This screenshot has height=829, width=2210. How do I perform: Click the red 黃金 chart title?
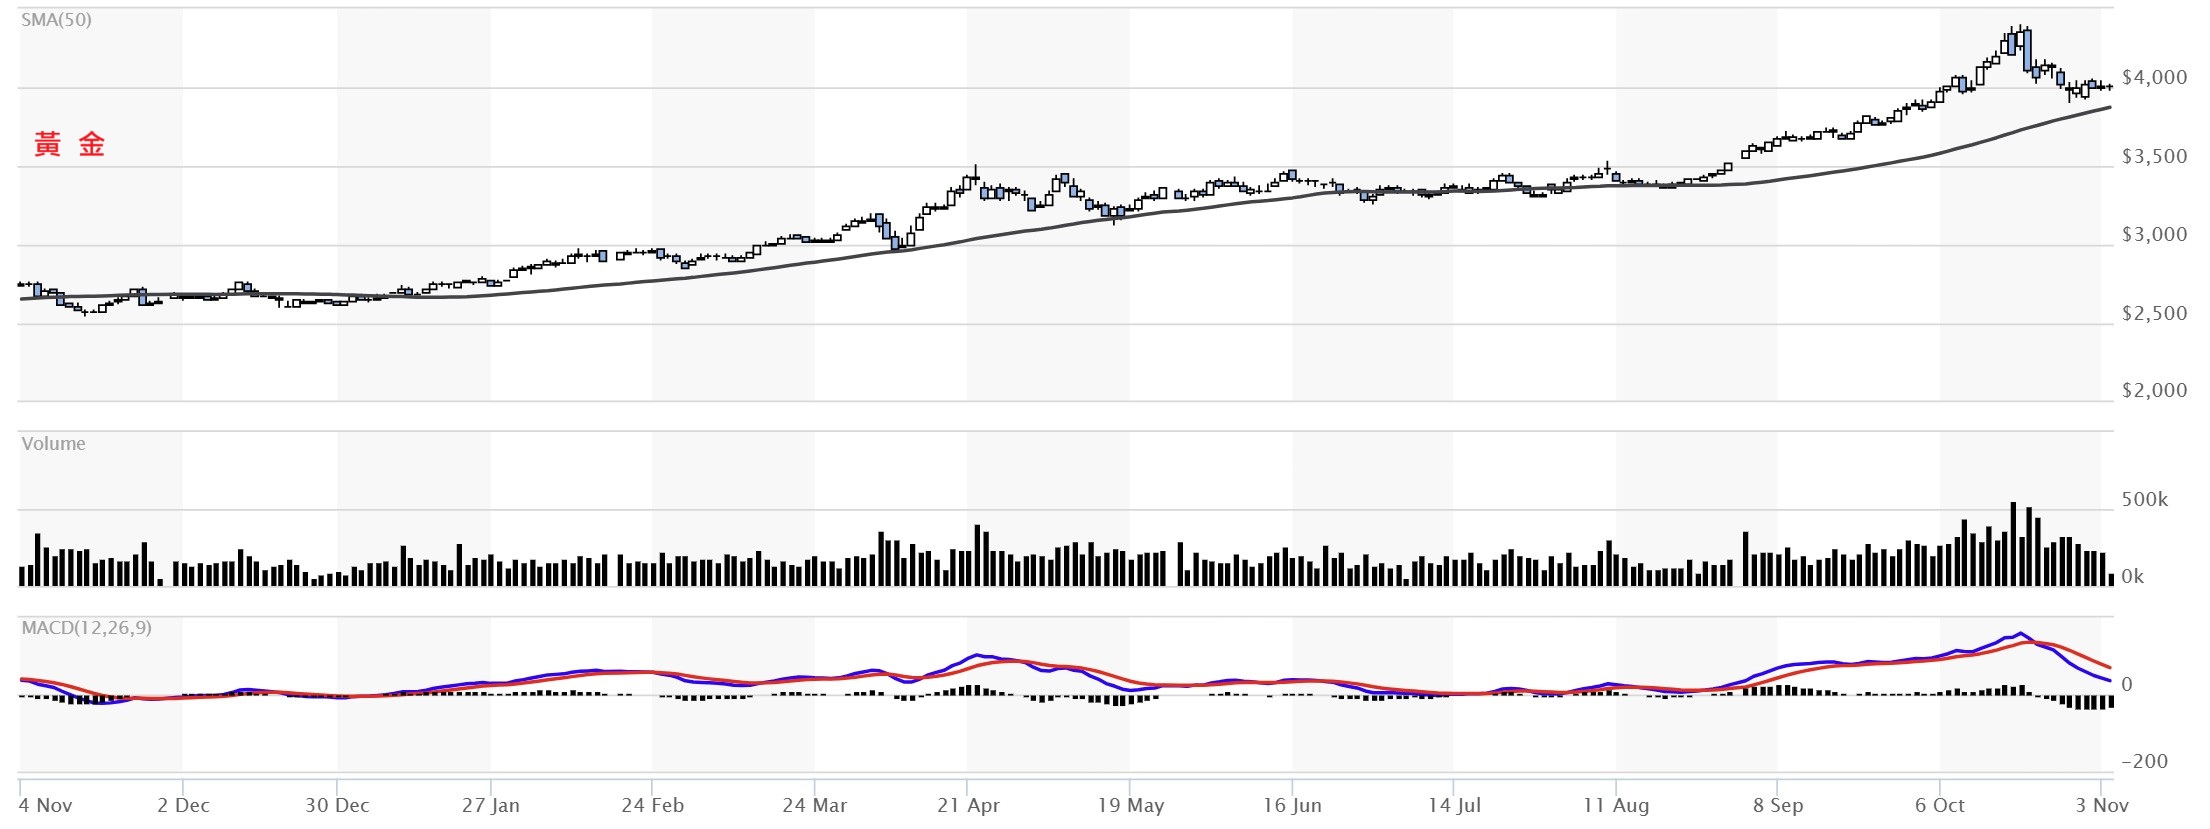[x=69, y=145]
